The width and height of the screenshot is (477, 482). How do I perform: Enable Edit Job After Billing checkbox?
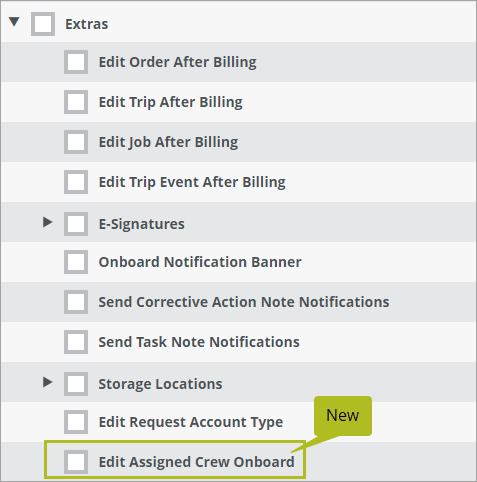(x=76, y=142)
